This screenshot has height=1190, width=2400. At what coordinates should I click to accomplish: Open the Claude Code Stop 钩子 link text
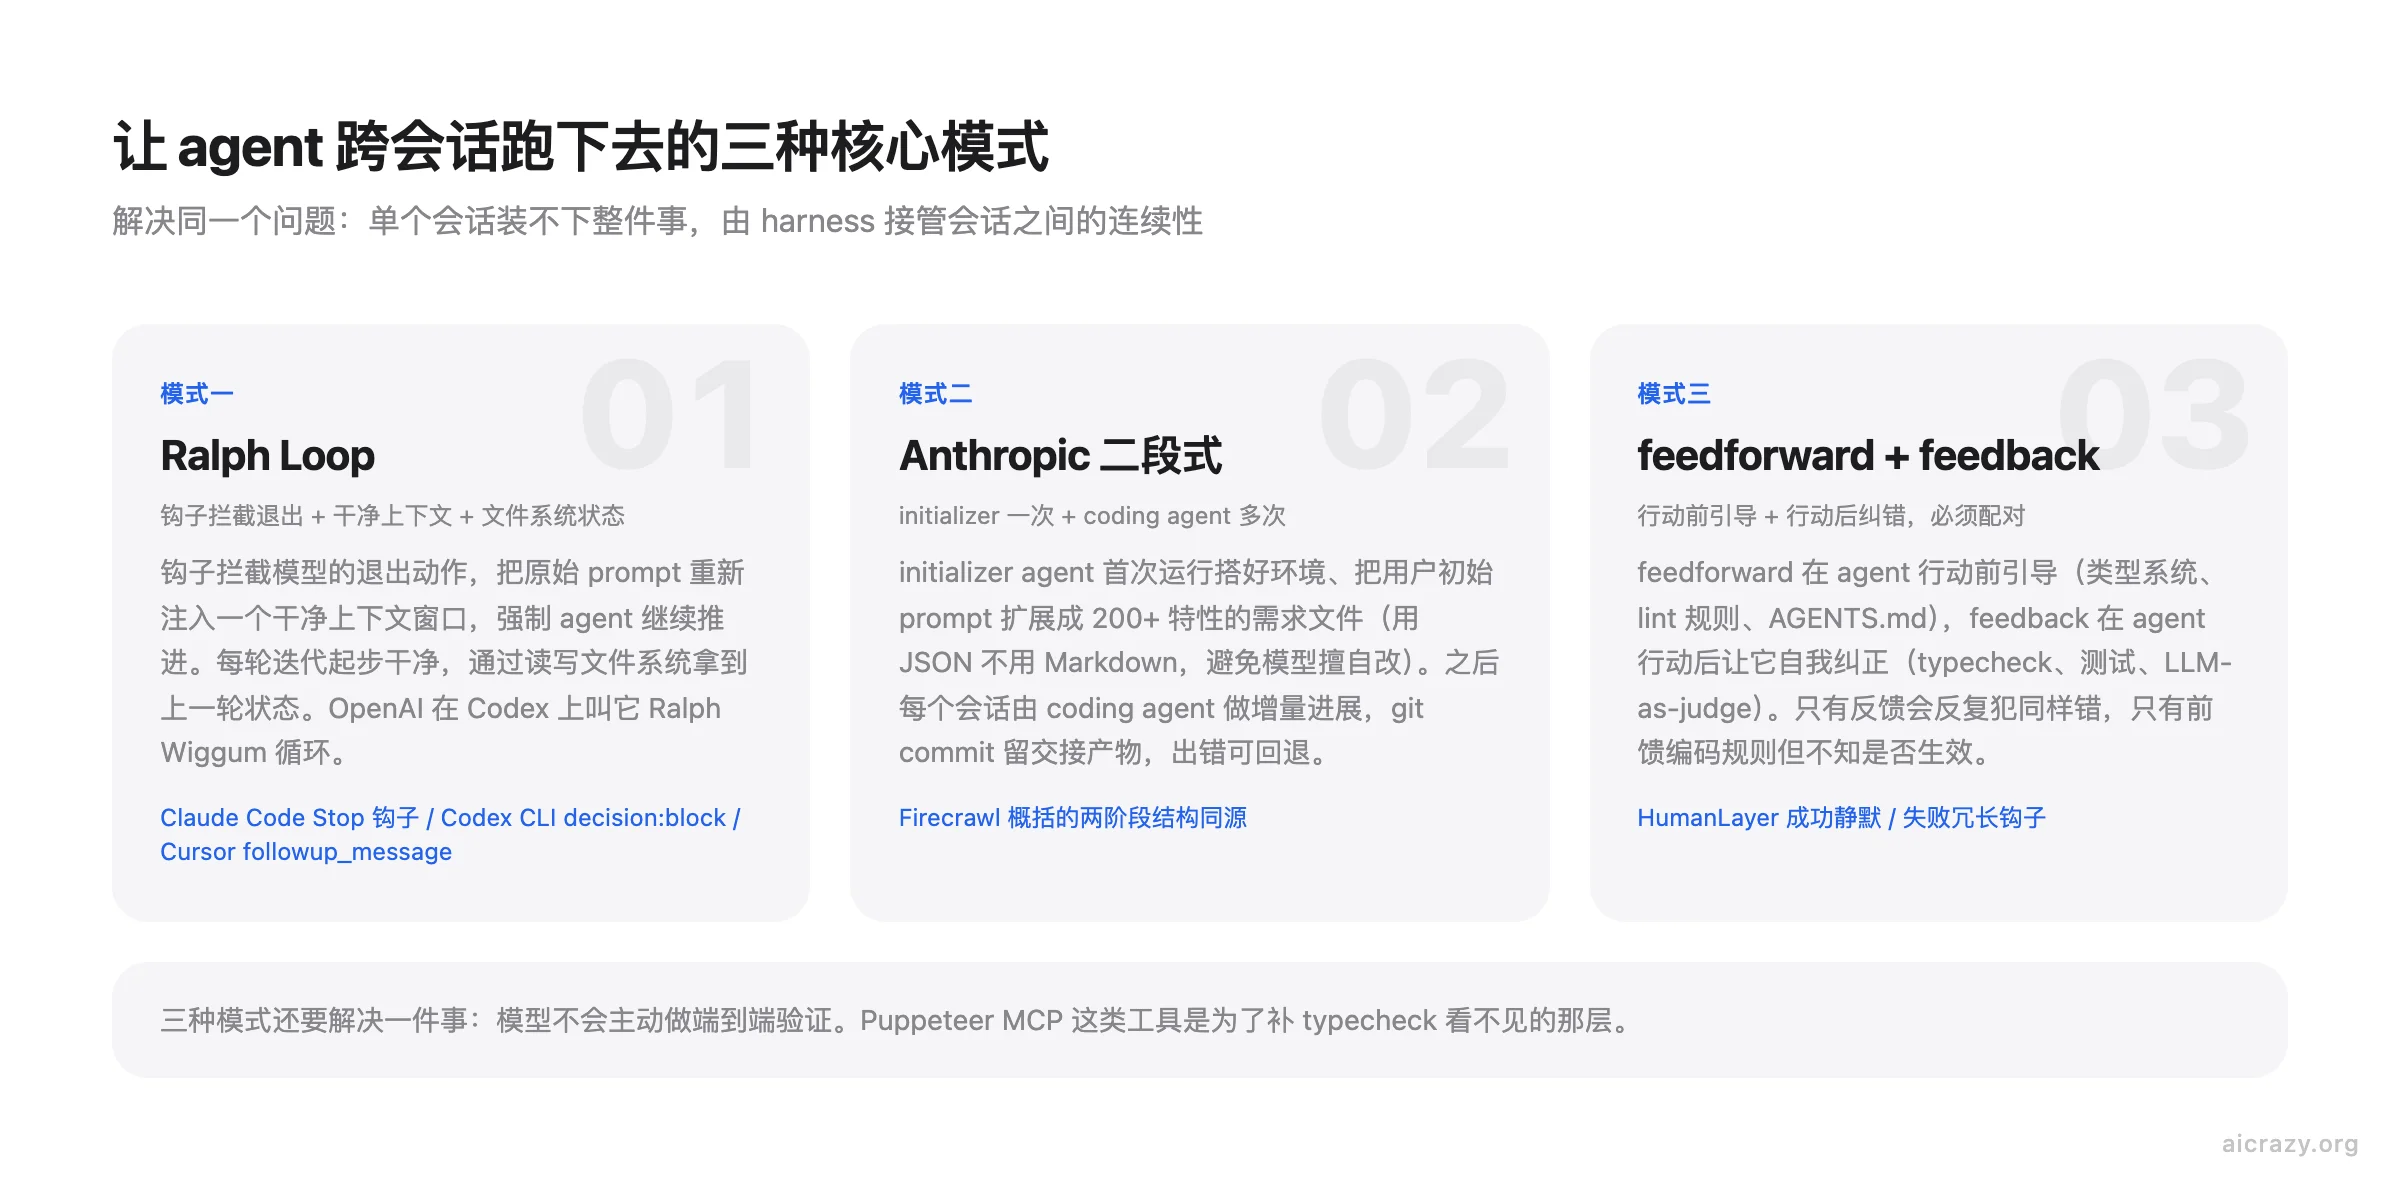click(x=451, y=834)
